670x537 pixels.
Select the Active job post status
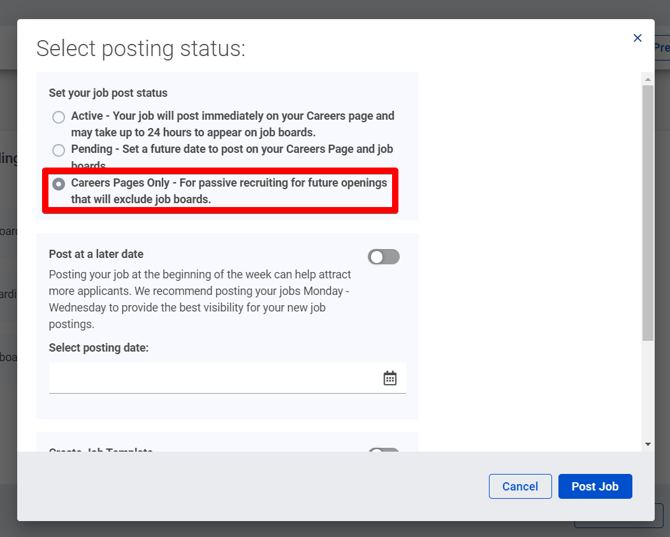[x=59, y=117]
